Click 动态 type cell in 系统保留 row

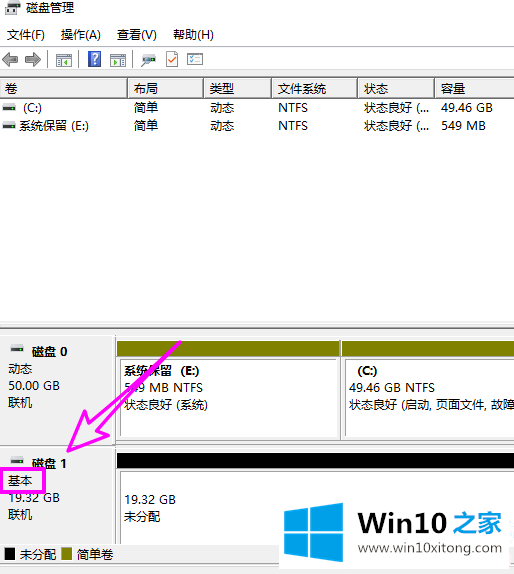tap(222, 126)
